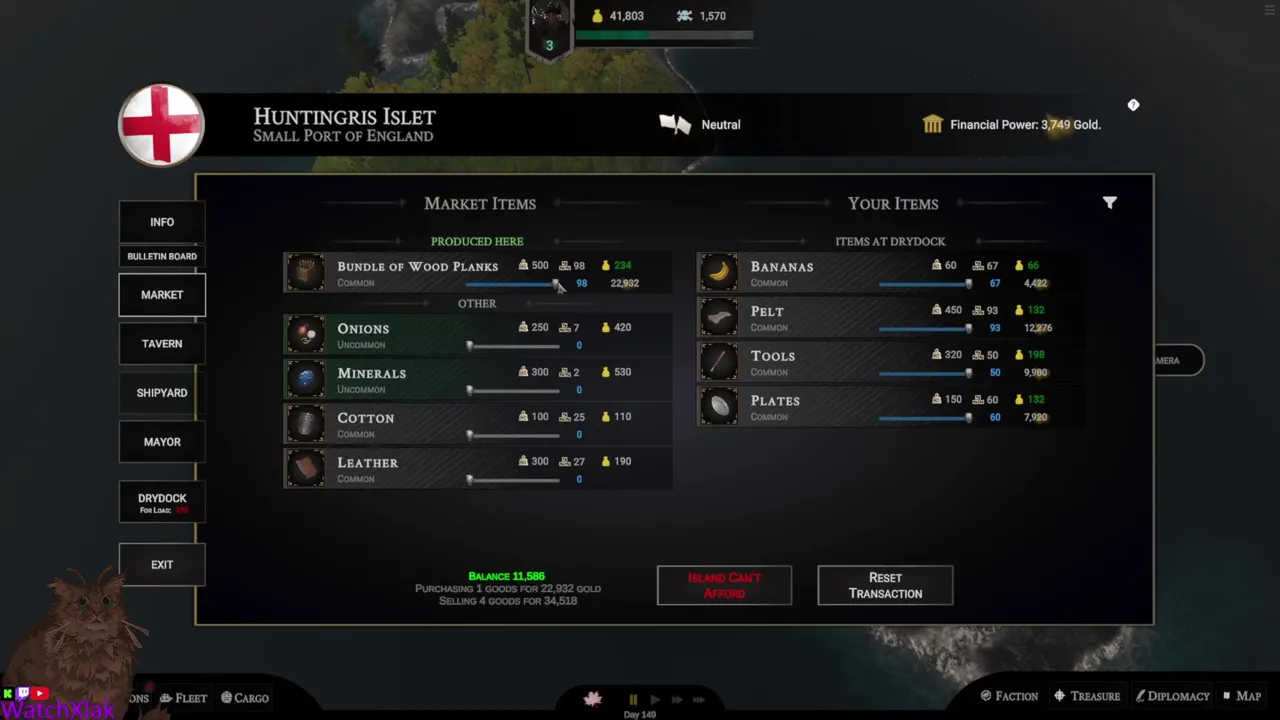Open the item filter funnel icon
Screen dimensions: 1280x720
tap(1109, 203)
